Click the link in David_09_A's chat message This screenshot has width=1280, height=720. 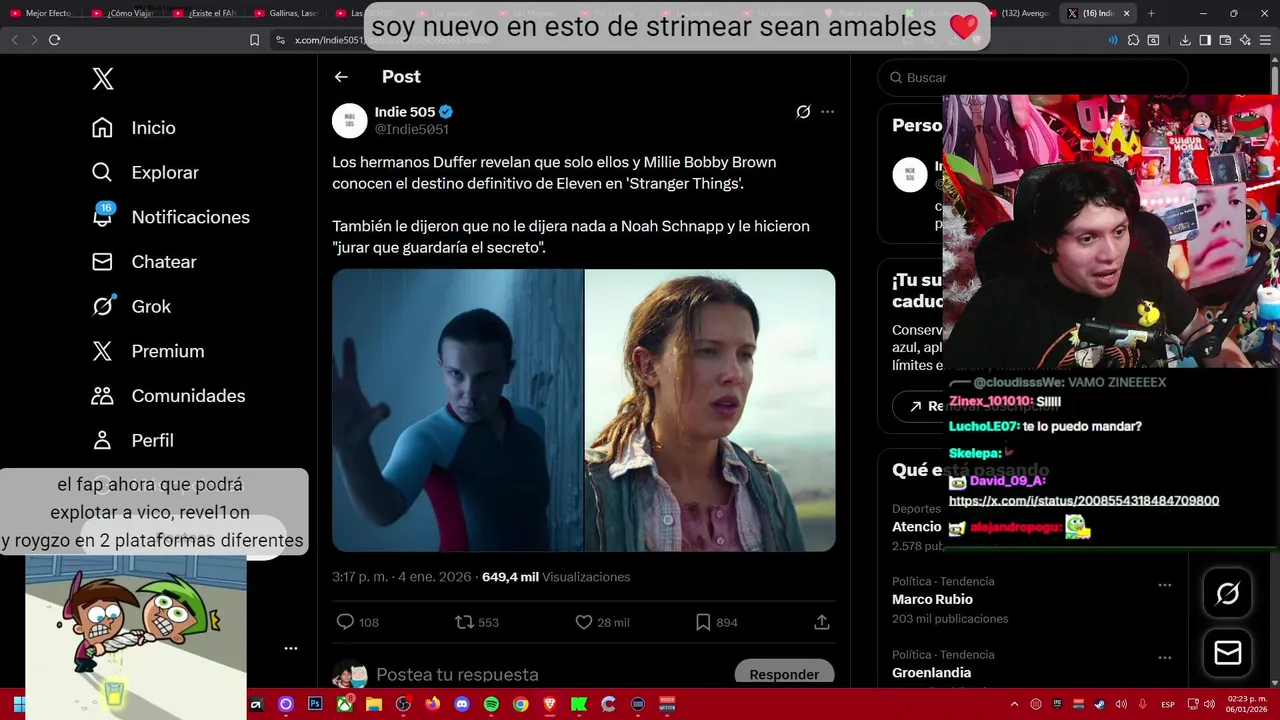[x=1084, y=501]
